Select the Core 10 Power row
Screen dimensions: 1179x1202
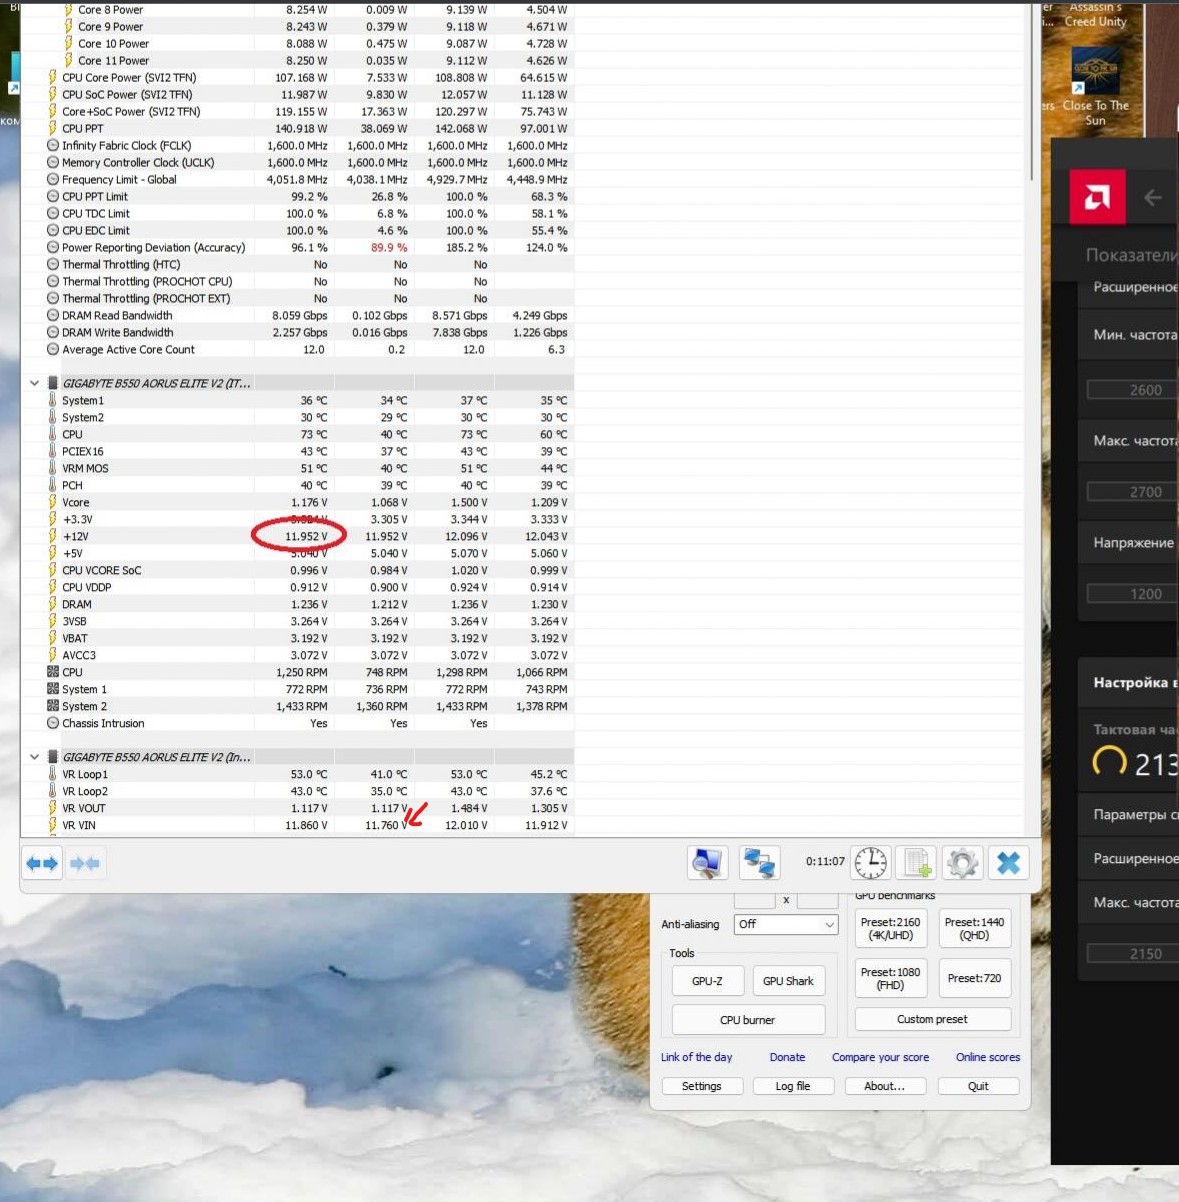click(x=298, y=43)
